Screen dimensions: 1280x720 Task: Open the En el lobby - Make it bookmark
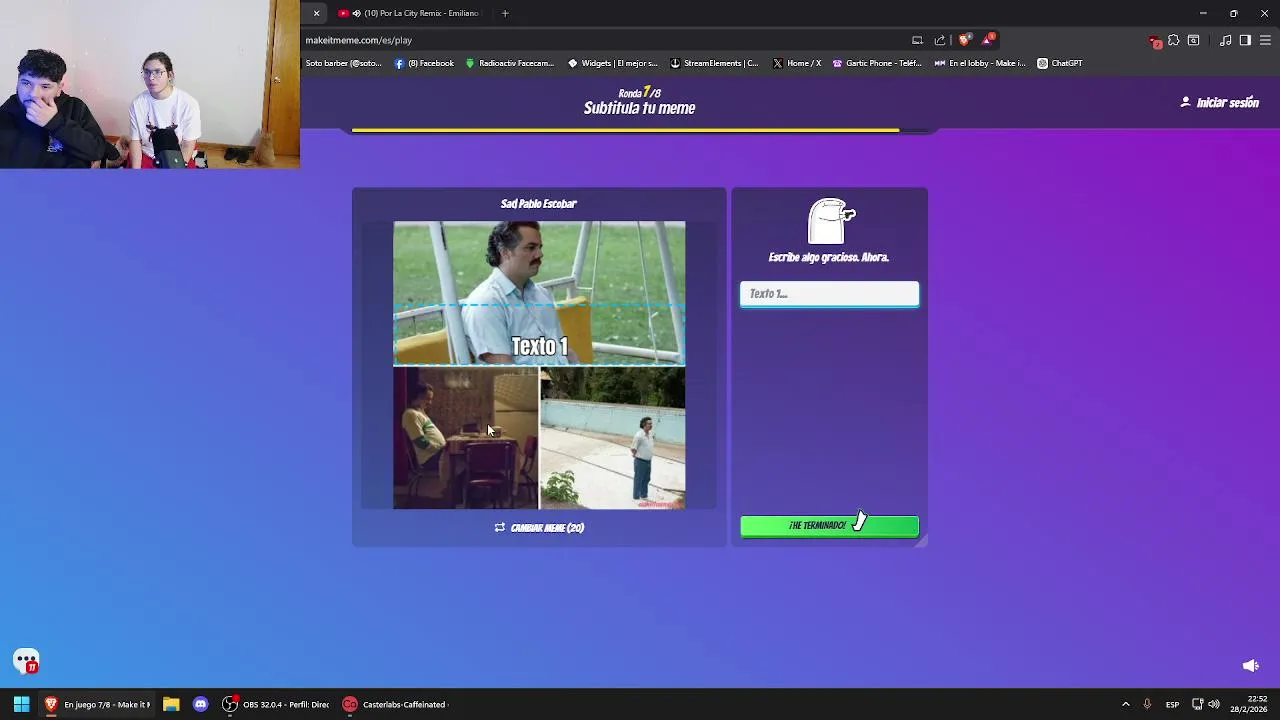[980, 63]
